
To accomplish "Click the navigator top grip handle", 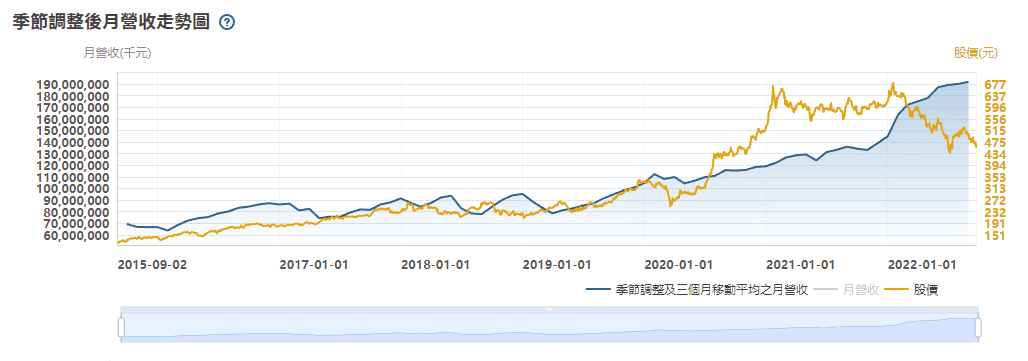I will point(550,309).
